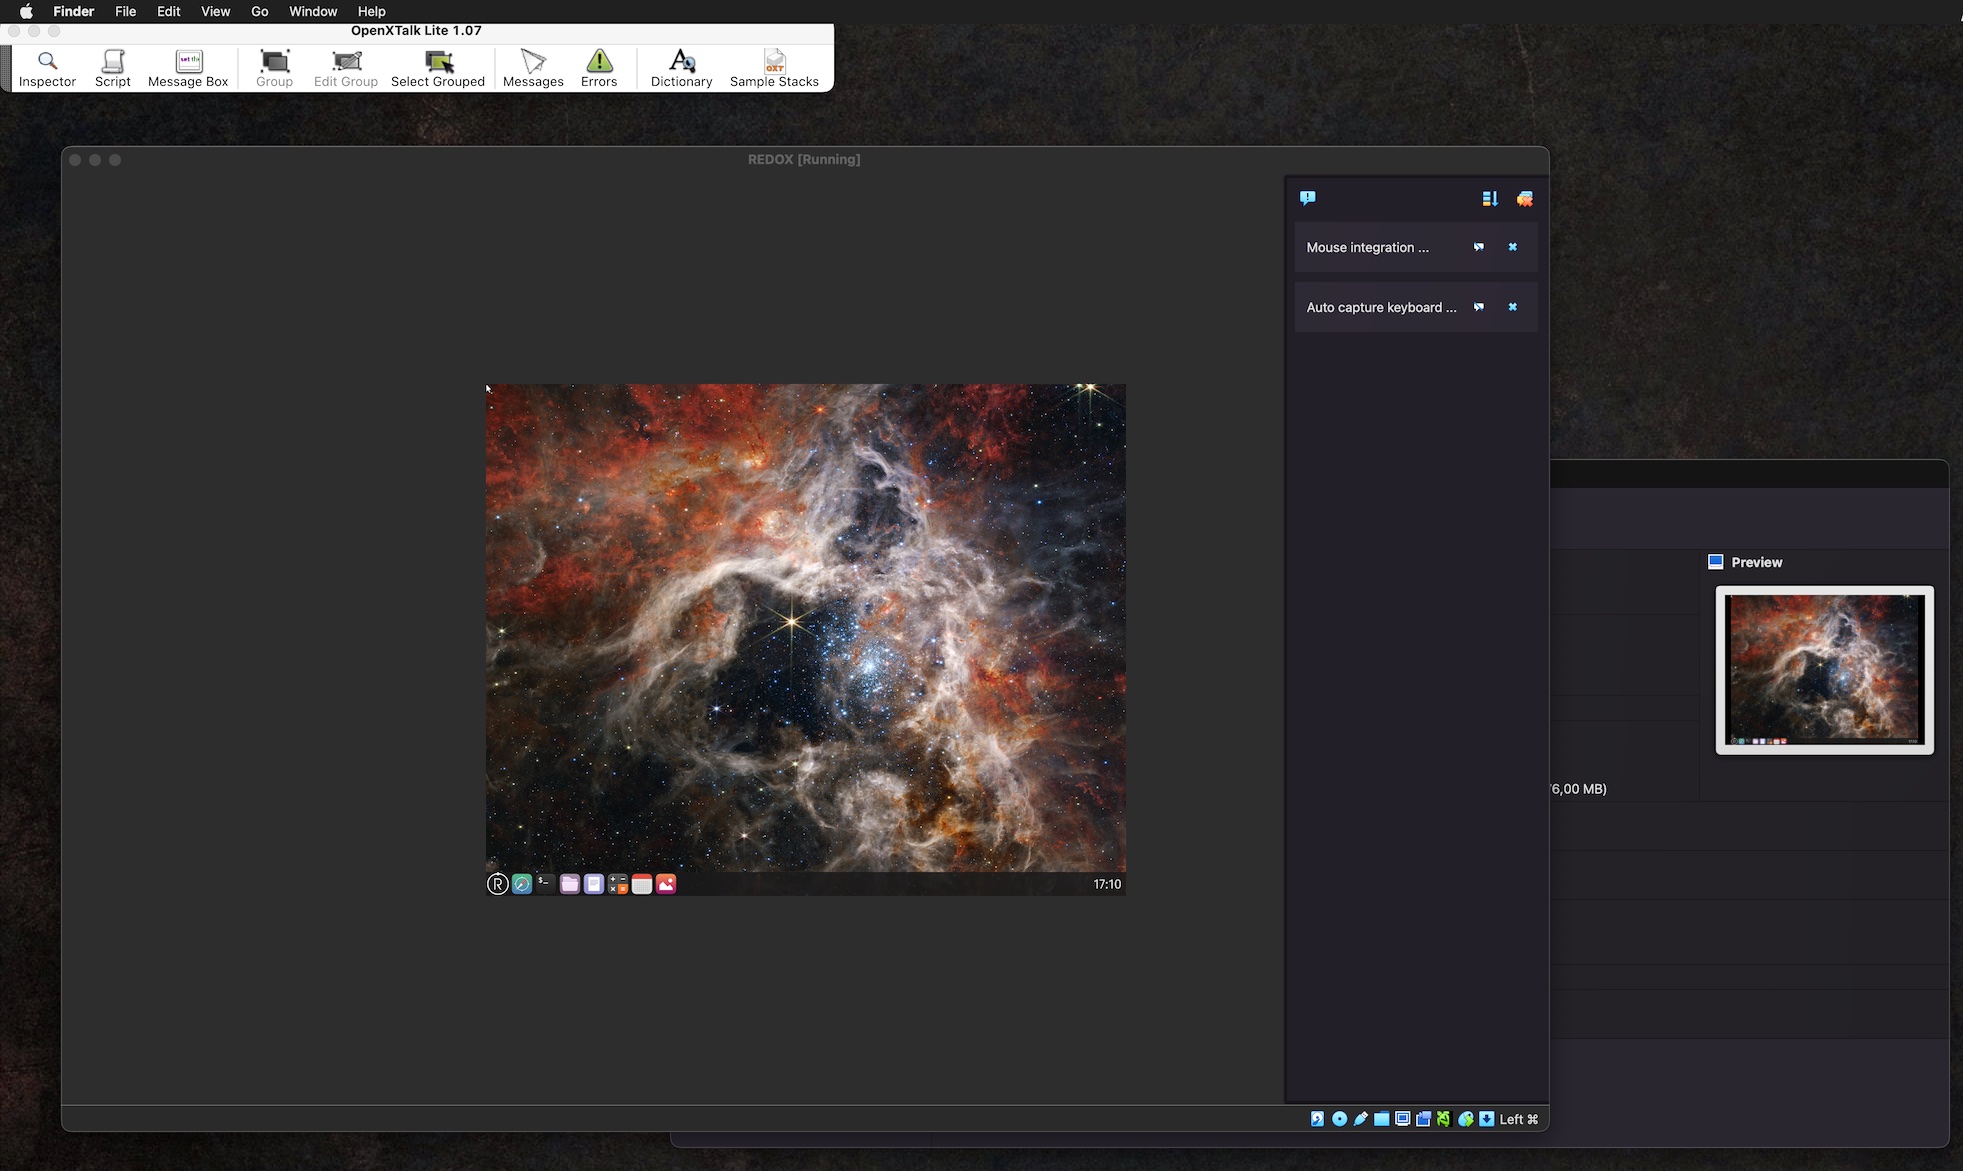Screen dimensions: 1963x1171
Task: Click hard disk activity status icon
Action: (1317, 1119)
